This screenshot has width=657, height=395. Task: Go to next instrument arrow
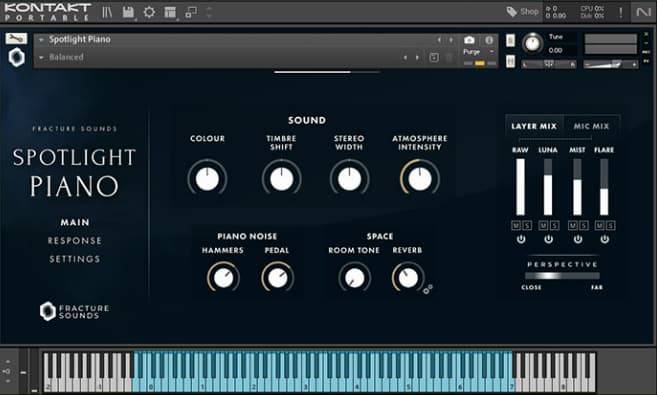pyautogui.click(x=451, y=40)
